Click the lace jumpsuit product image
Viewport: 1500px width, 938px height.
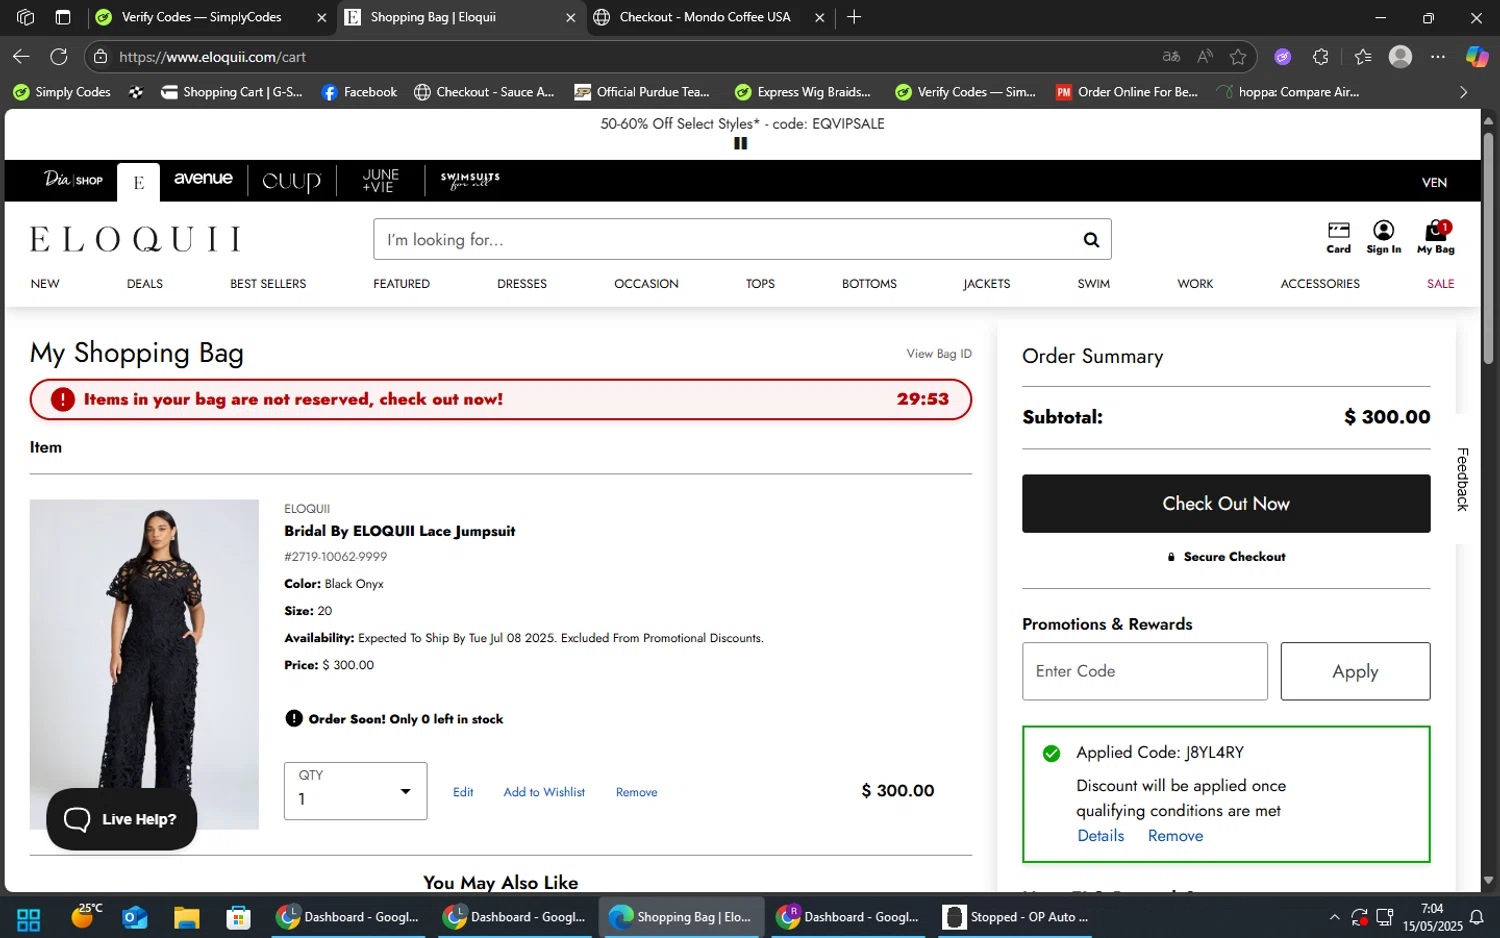(x=144, y=664)
